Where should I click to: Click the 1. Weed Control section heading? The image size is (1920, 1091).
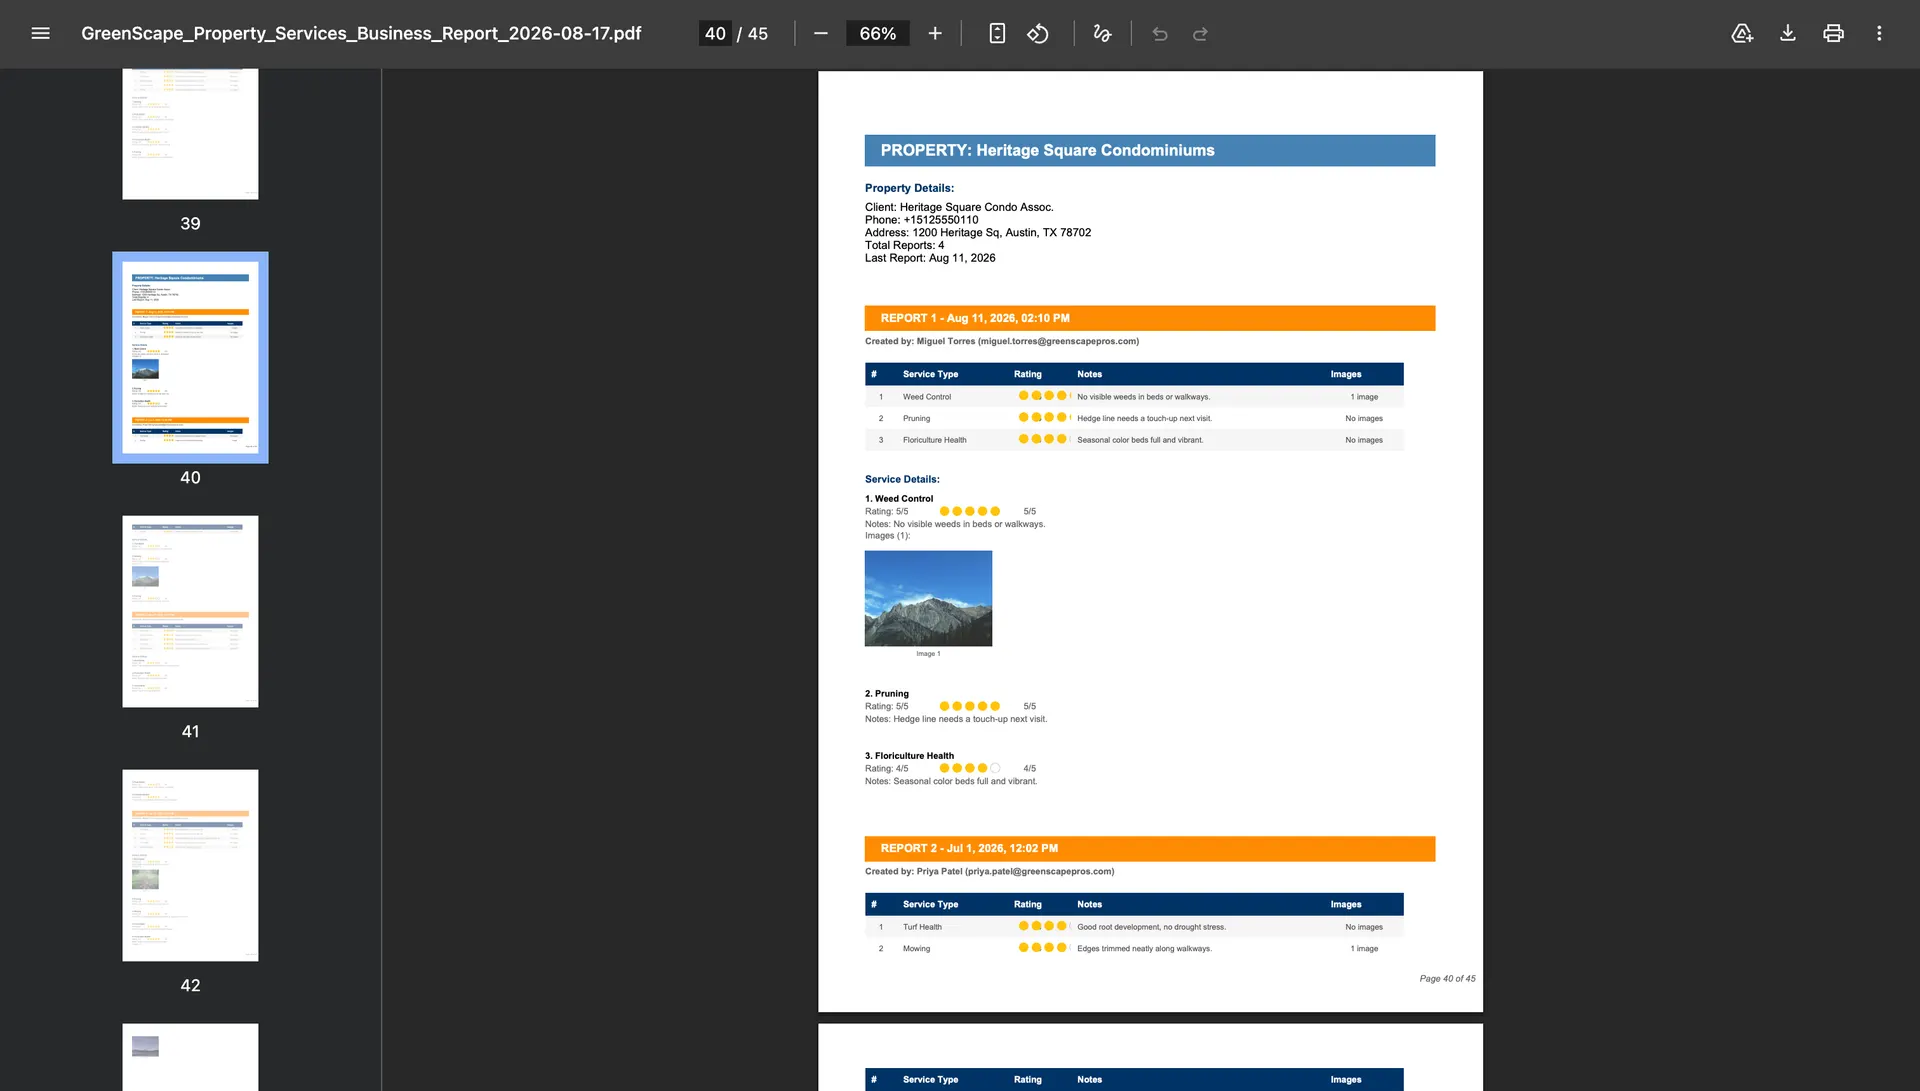[x=899, y=498]
